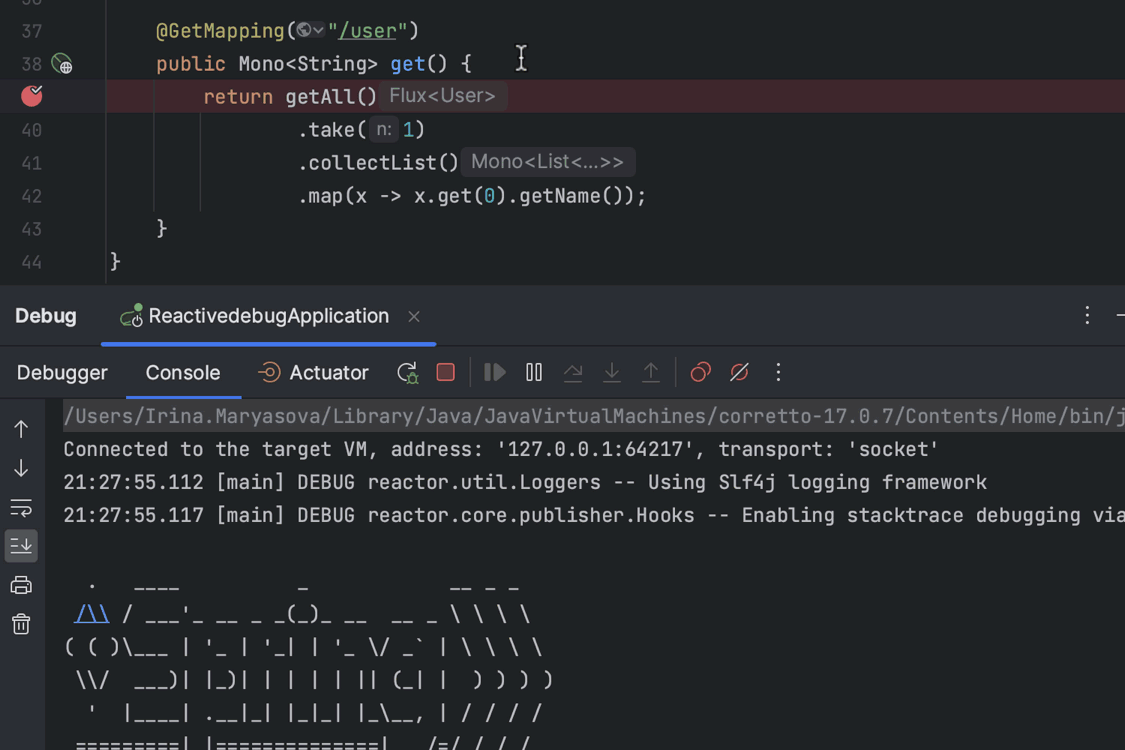Click the Flux<User> inlay hint

443,95
